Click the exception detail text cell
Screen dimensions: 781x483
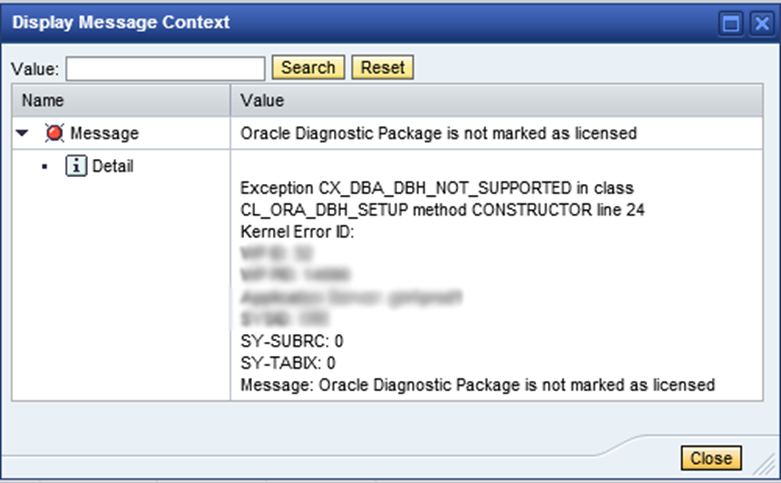497,275
